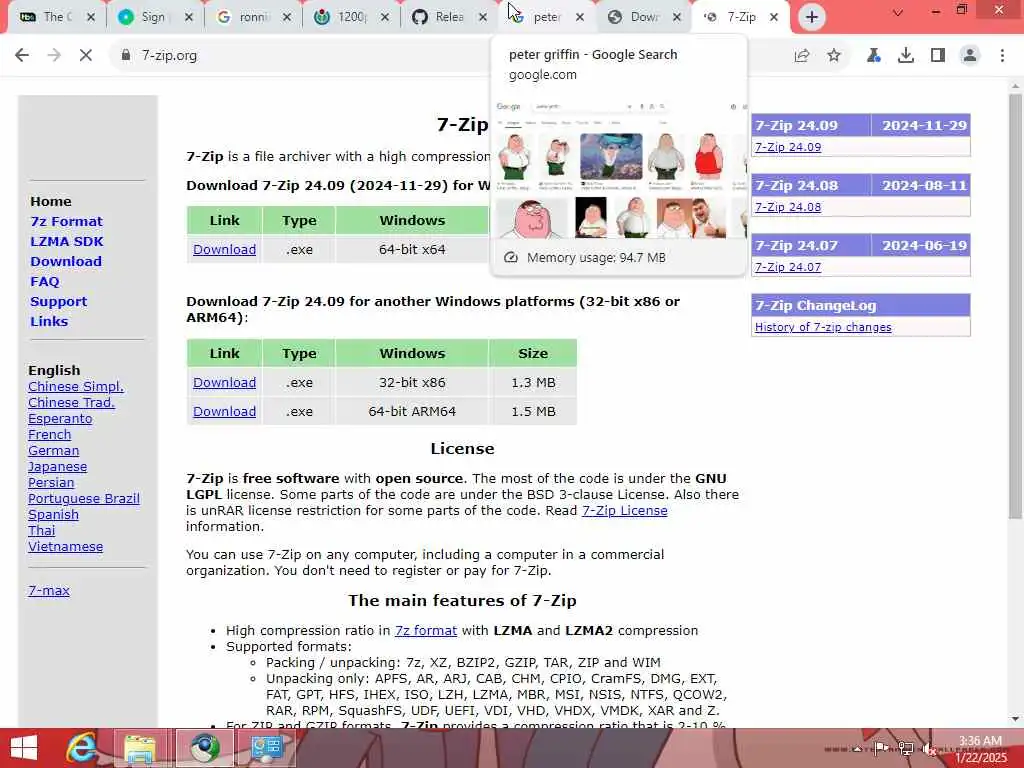Open File Explorer from the taskbar

pyautogui.click(x=140, y=748)
